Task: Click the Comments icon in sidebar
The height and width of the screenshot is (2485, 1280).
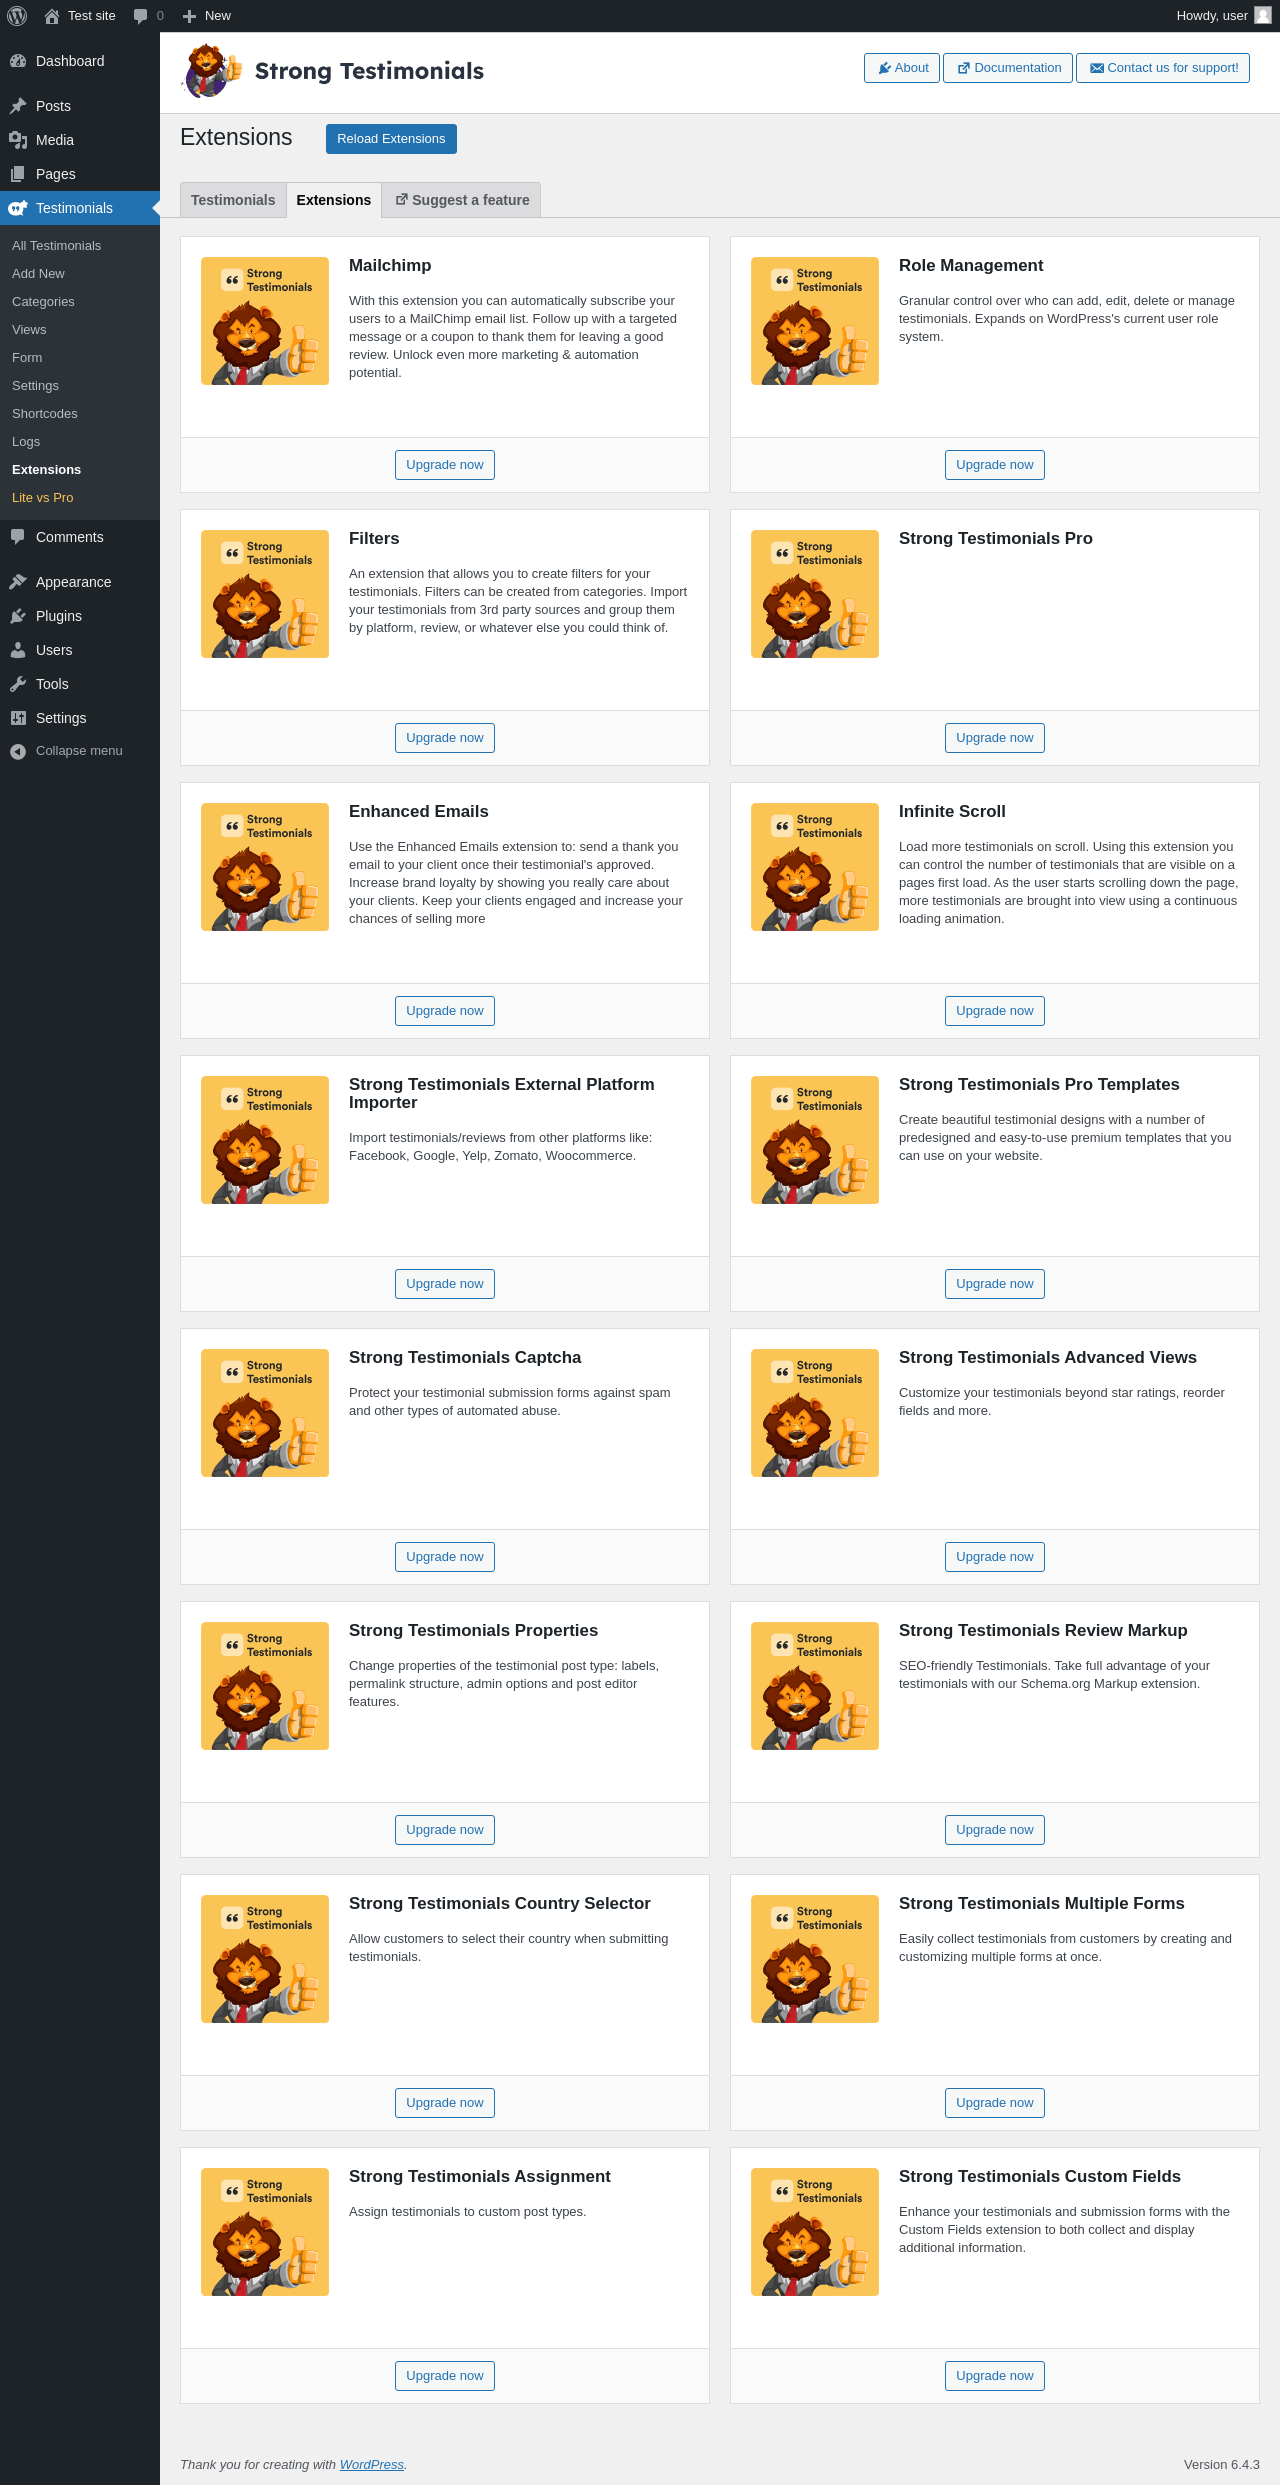Action: (18, 537)
